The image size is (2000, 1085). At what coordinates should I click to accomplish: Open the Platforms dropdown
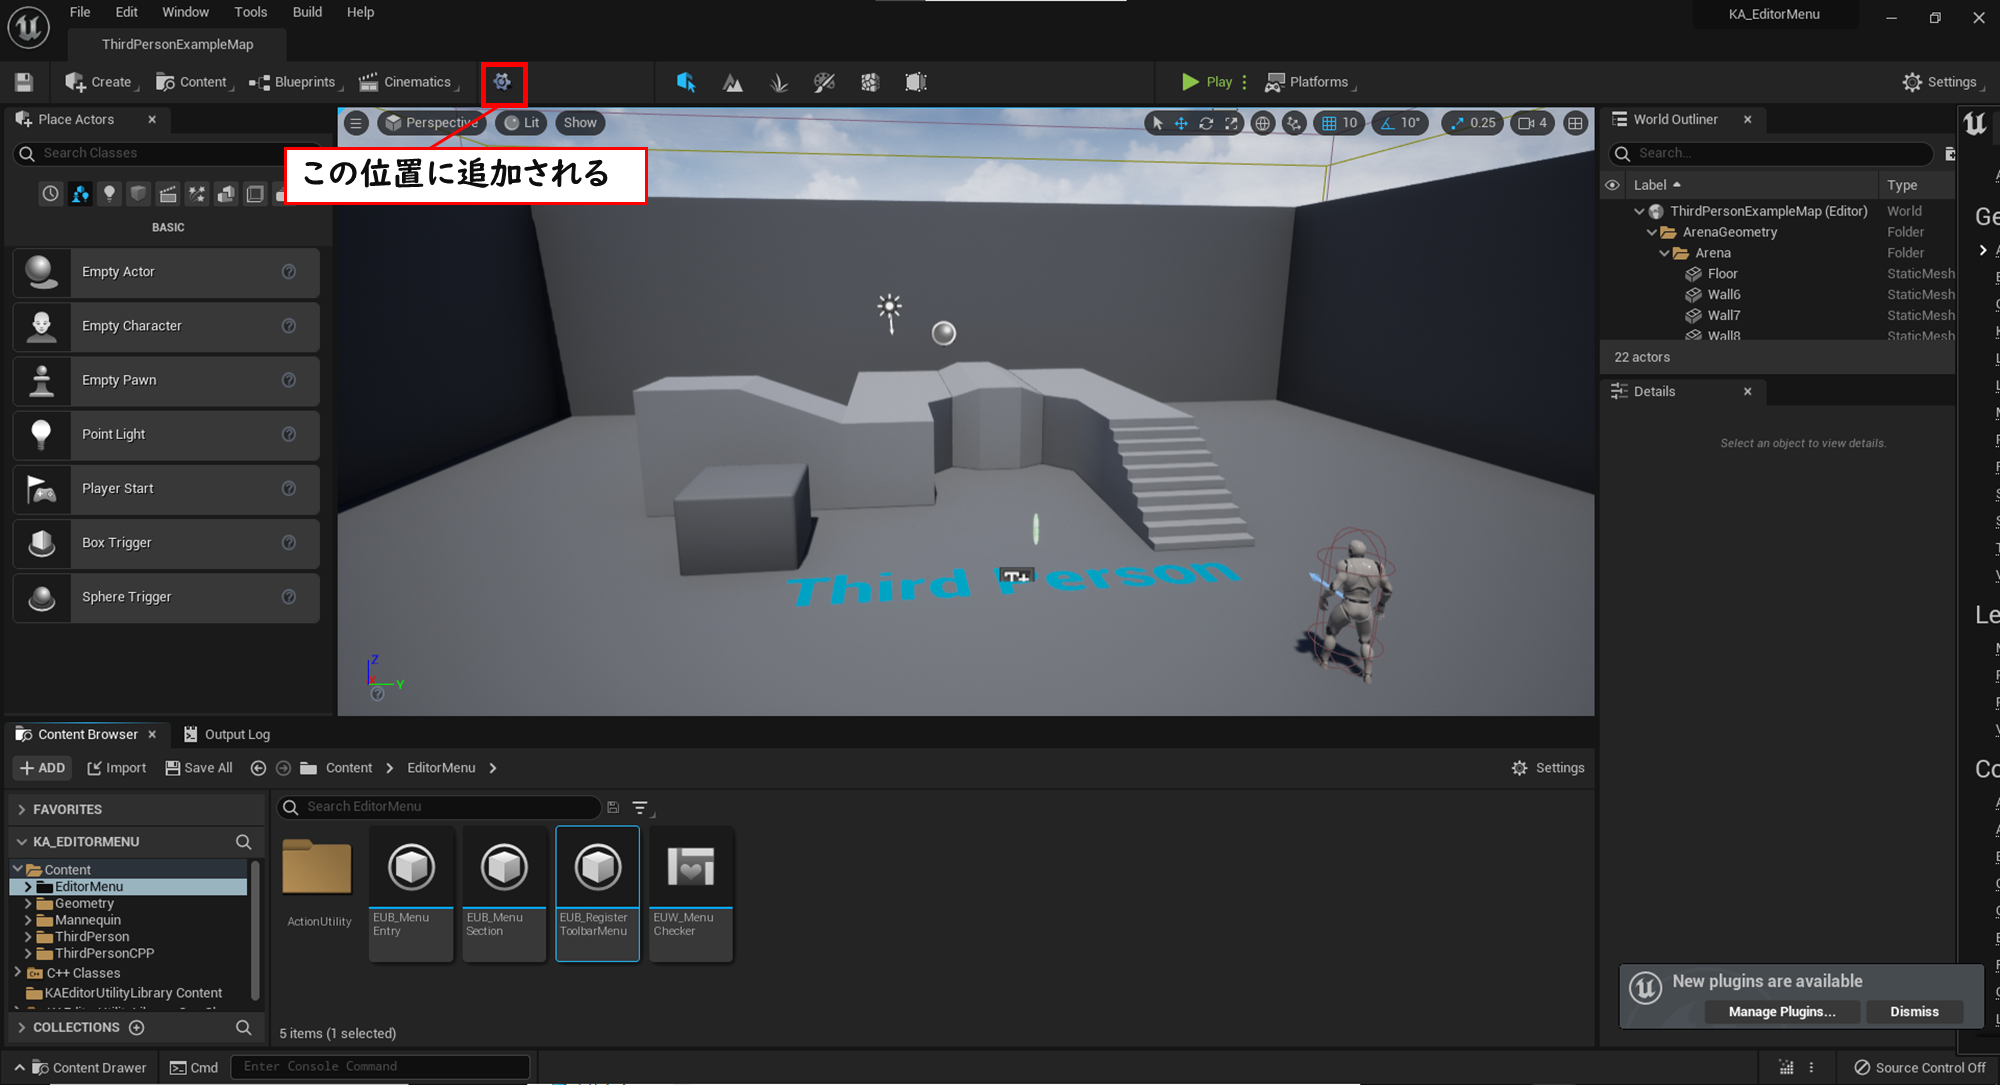1309,82
